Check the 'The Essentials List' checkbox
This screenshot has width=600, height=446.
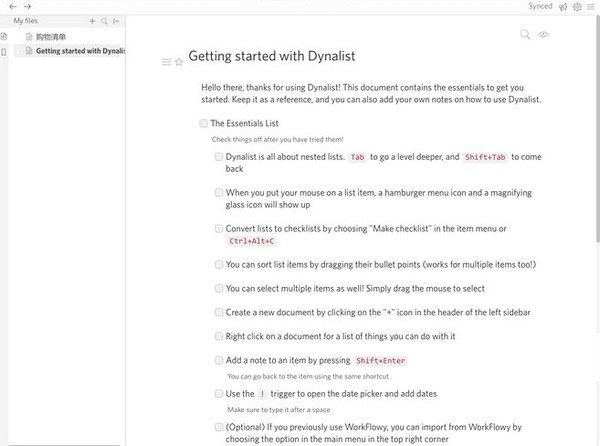pyautogui.click(x=203, y=123)
